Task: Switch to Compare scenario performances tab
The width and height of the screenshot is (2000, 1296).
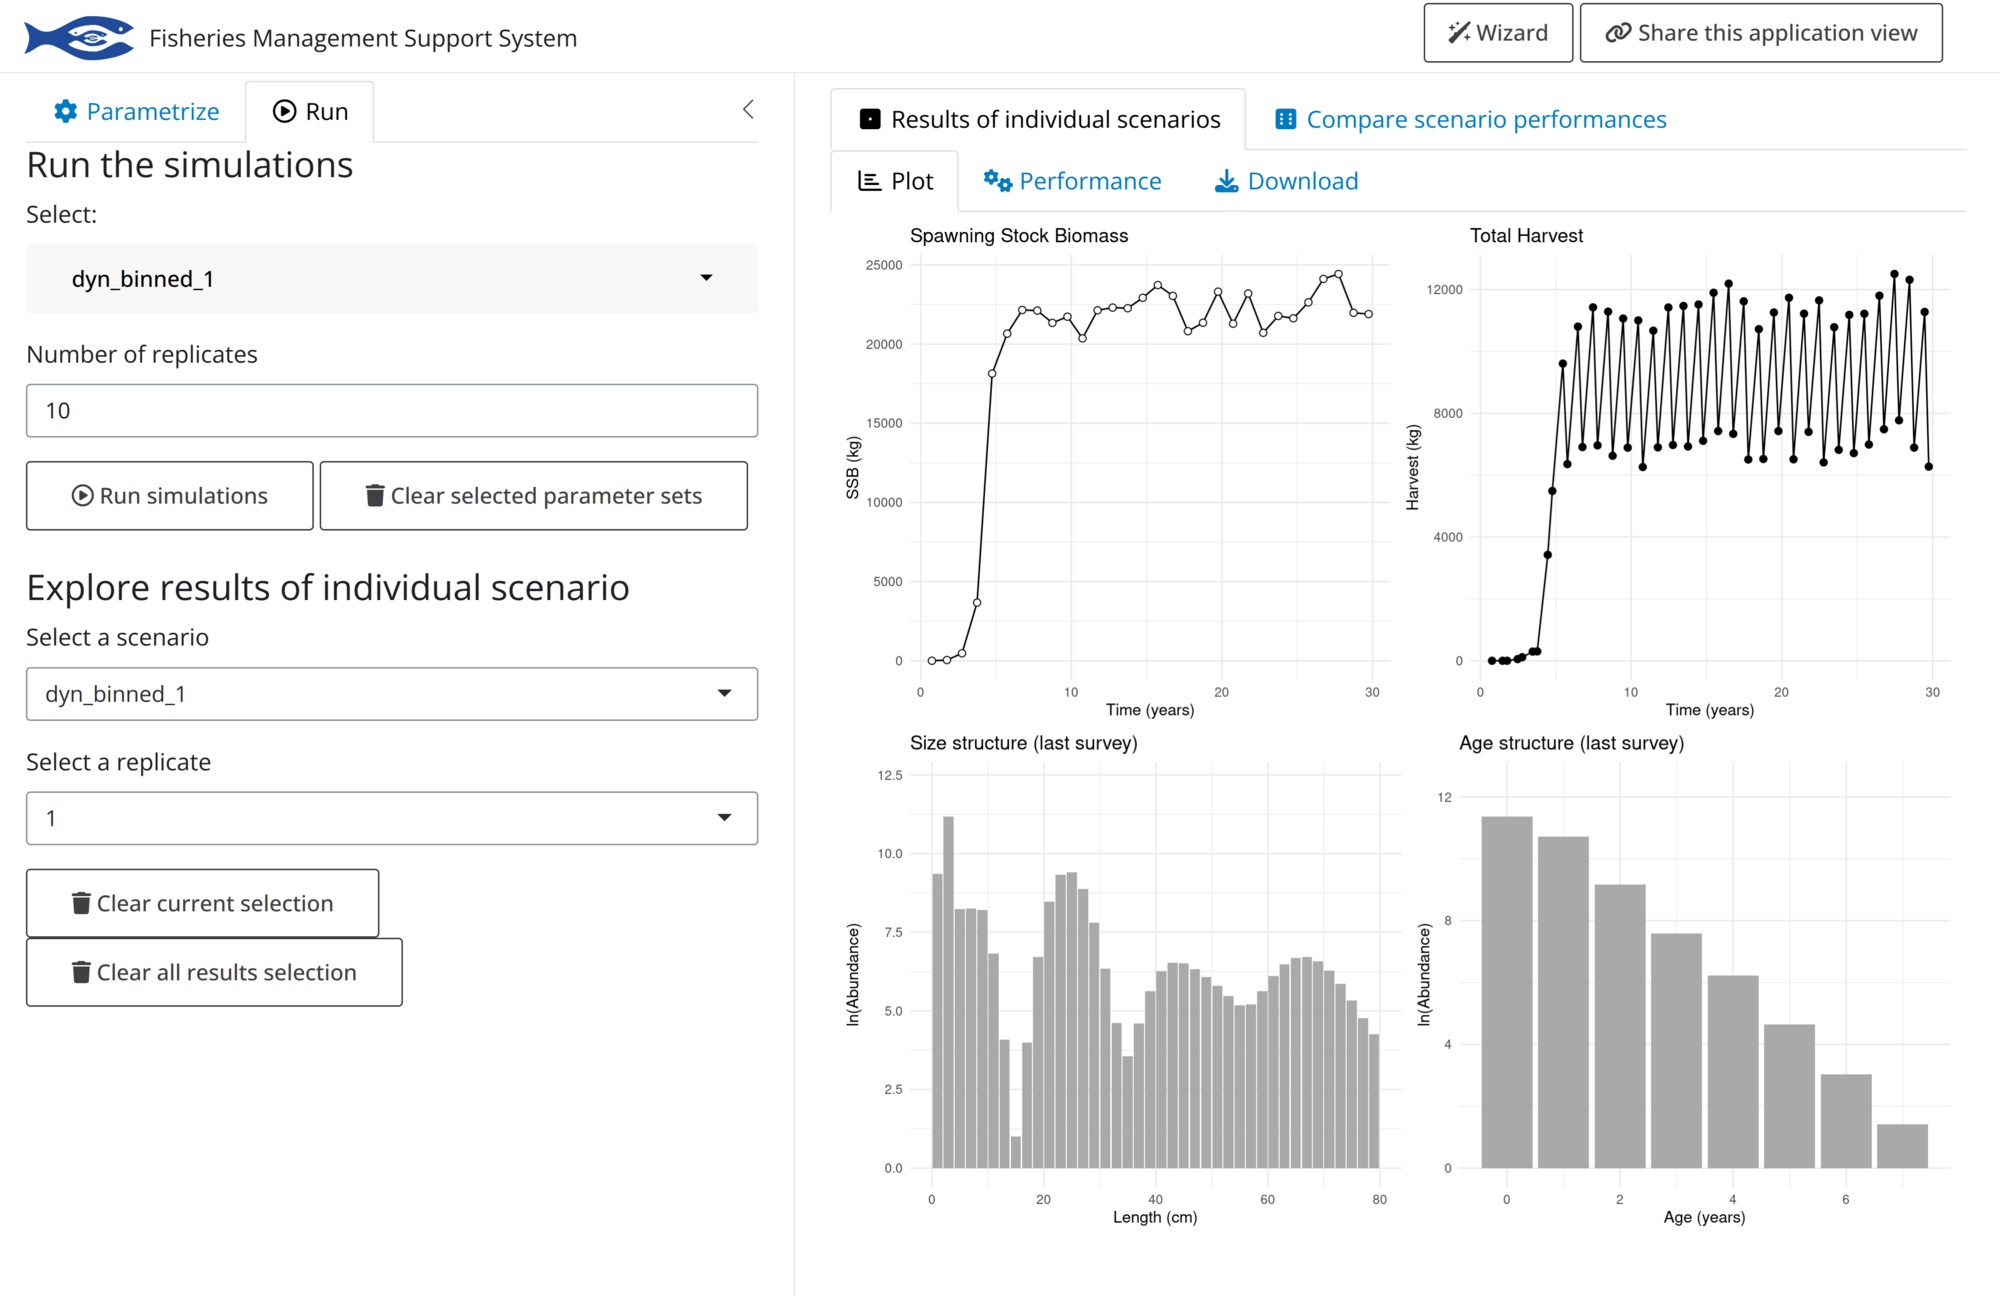Action: click(1468, 118)
